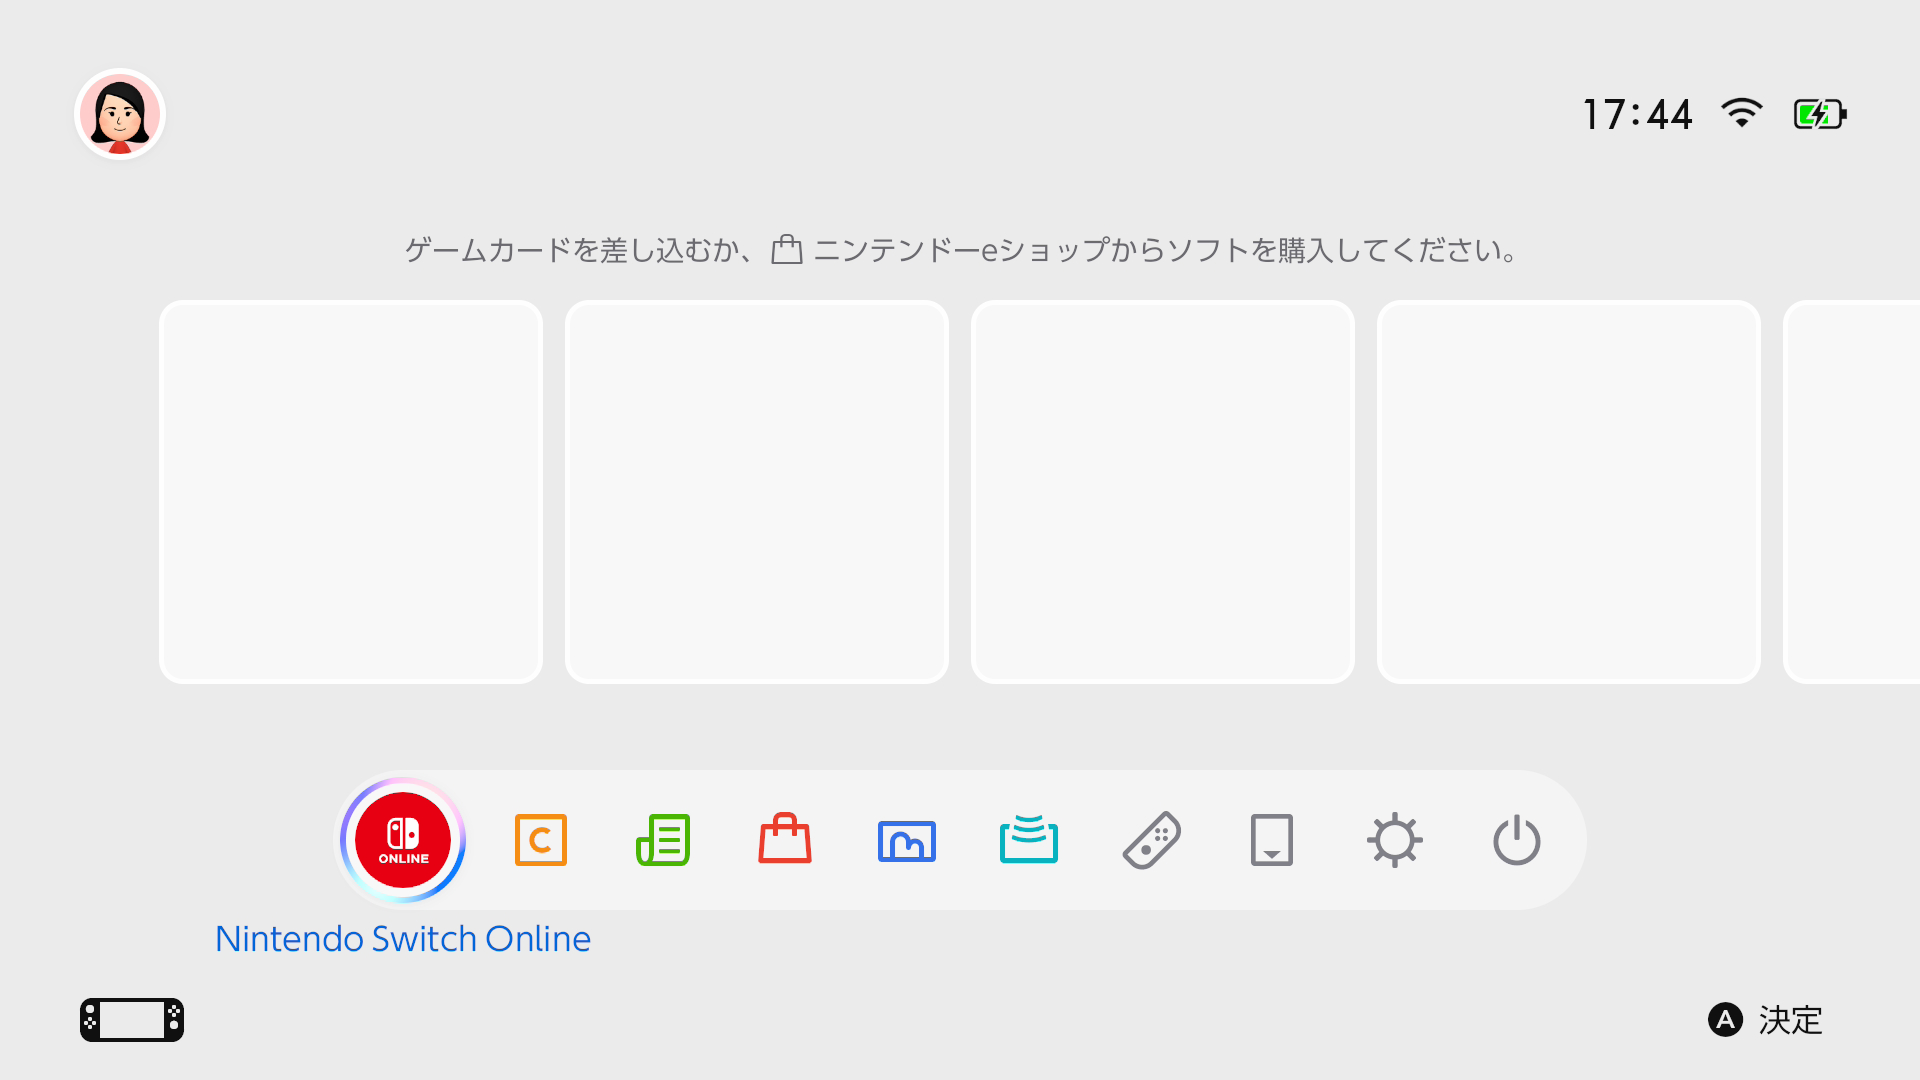Put the console into Sleep Mode
The width and height of the screenshot is (1920, 1080).
point(1516,840)
